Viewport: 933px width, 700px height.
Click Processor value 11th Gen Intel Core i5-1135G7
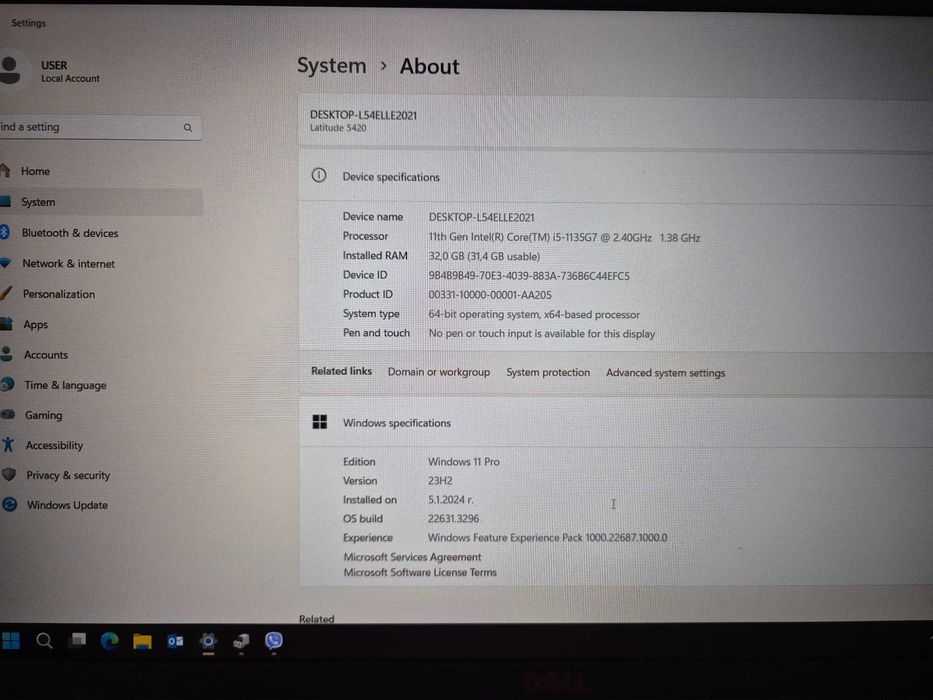(564, 238)
